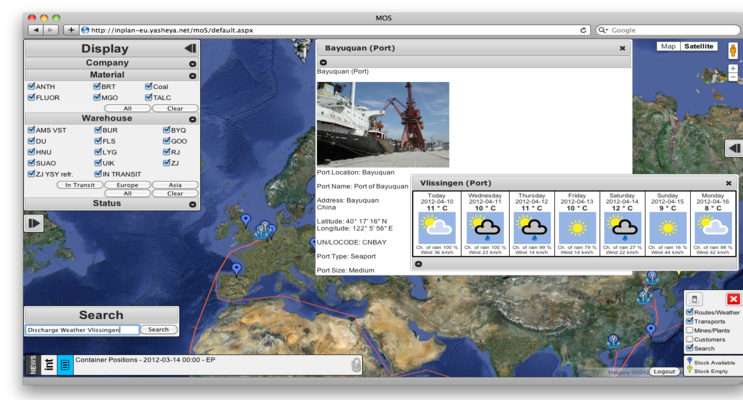Switch to Map view
The height and width of the screenshot is (400, 743).
click(x=668, y=46)
